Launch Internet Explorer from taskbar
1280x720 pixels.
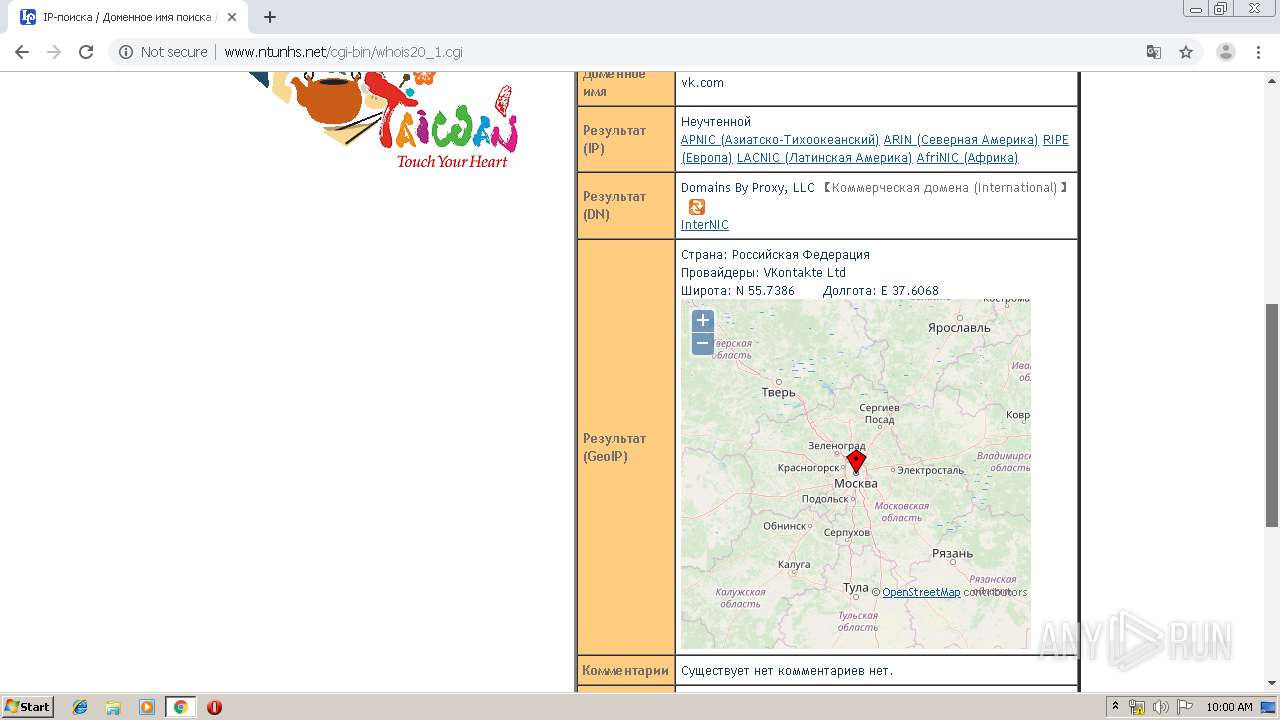(80, 707)
